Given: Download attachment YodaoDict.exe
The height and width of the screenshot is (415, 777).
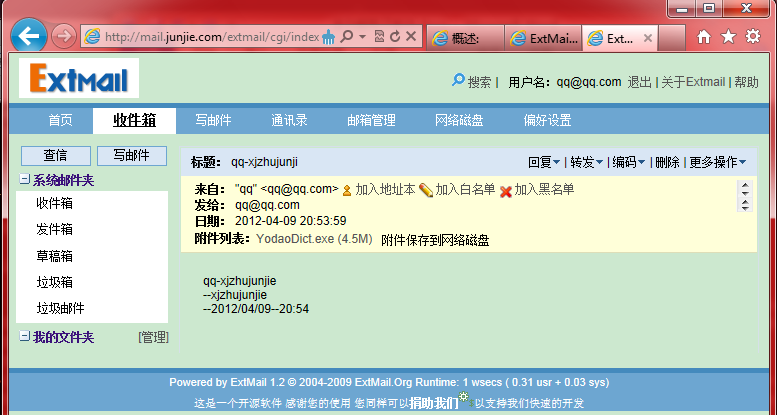Looking at the screenshot, I should 314,239.
